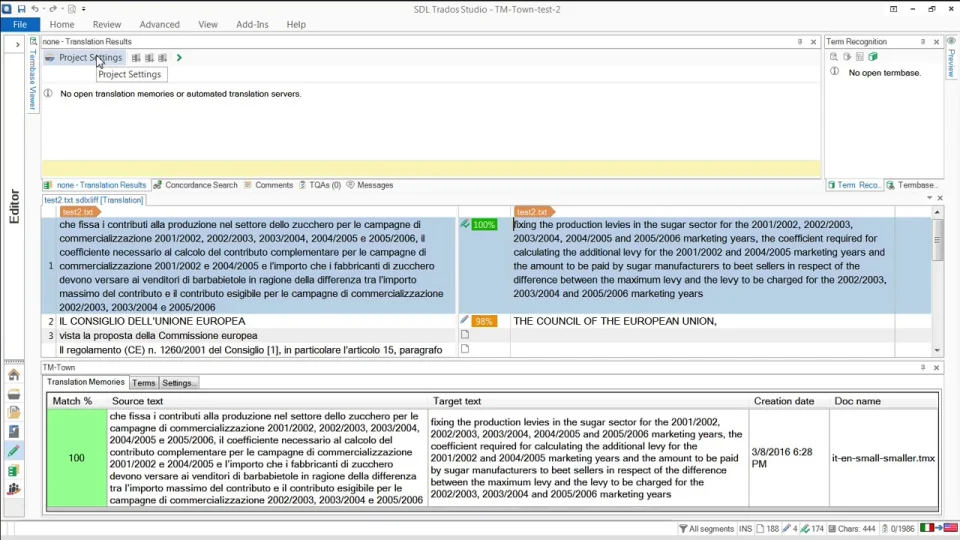This screenshot has height=540, width=960.
Task: Close the TM-Town panel
Action: [937, 367]
